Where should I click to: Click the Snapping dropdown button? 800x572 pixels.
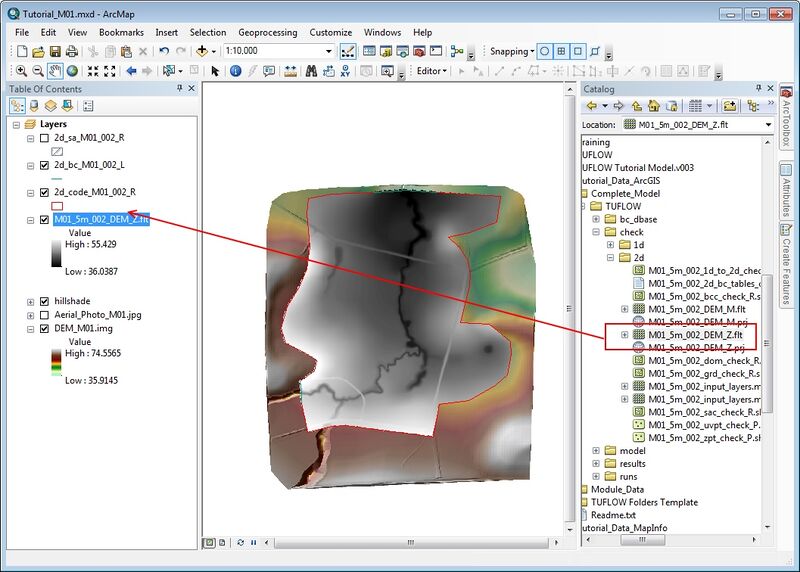coord(511,51)
